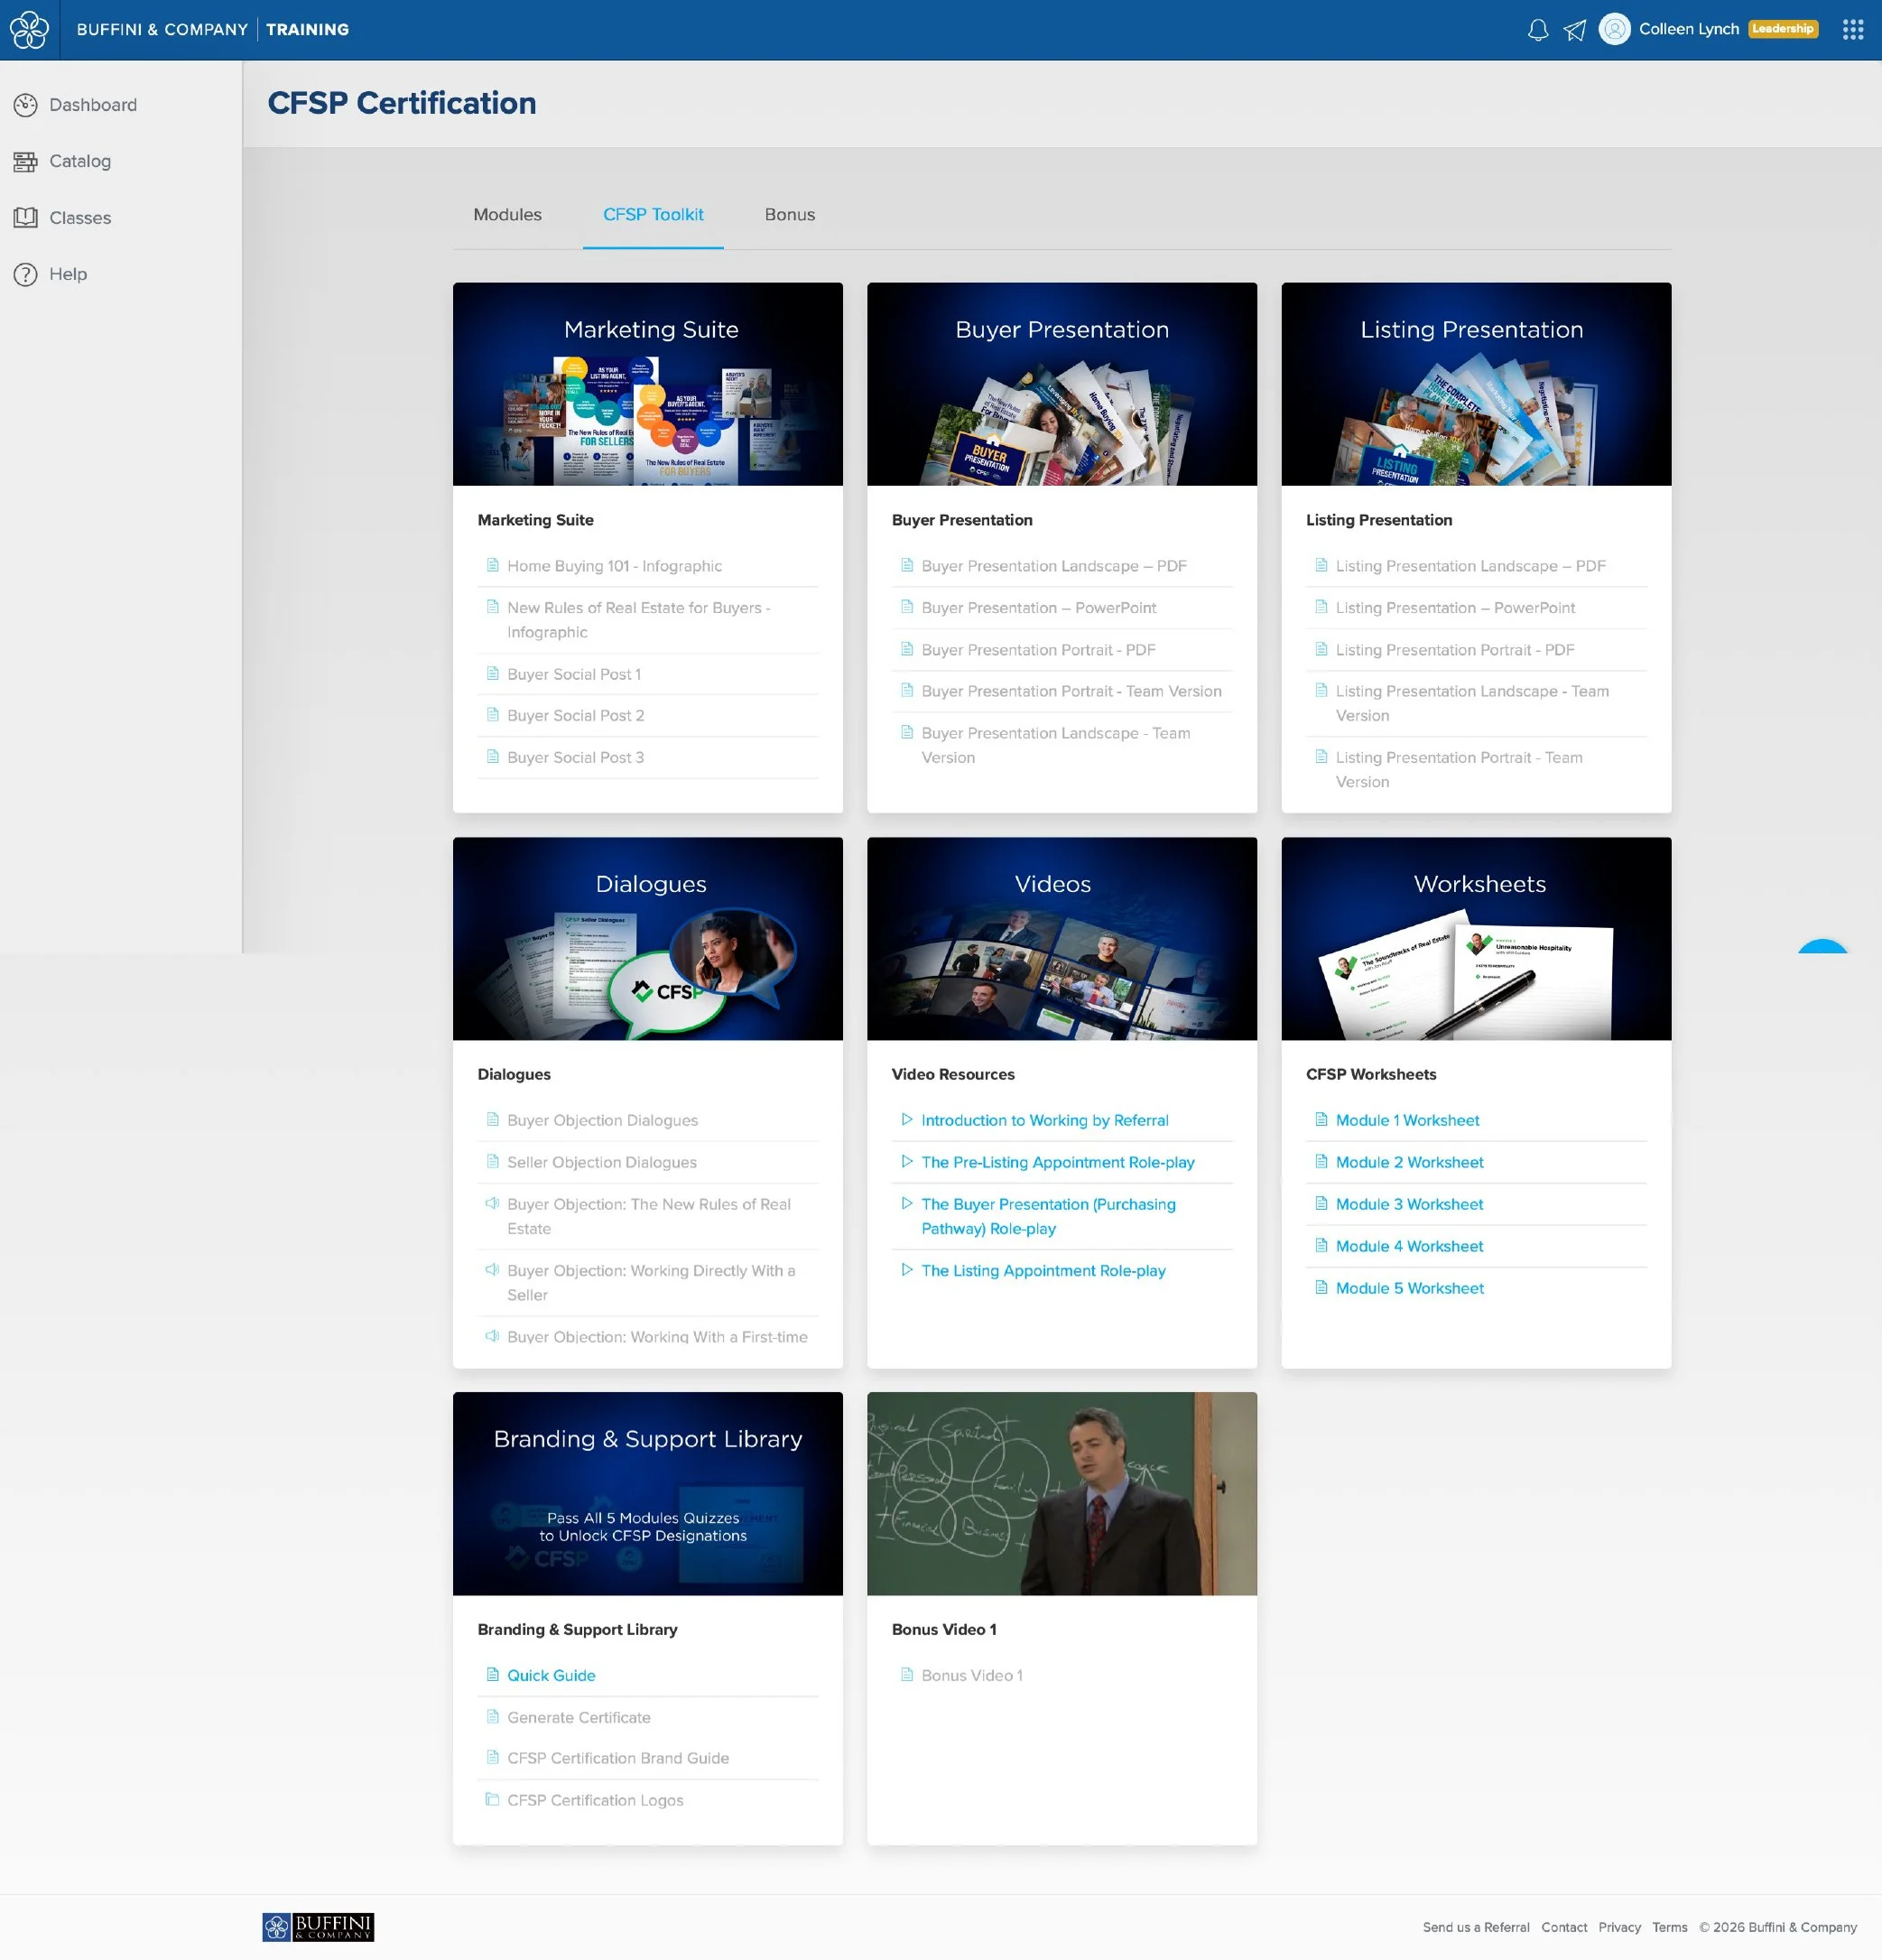Click document icon beside Bonus Video 1 item
This screenshot has width=1882, height=1960.
(x=907, y=1674)
